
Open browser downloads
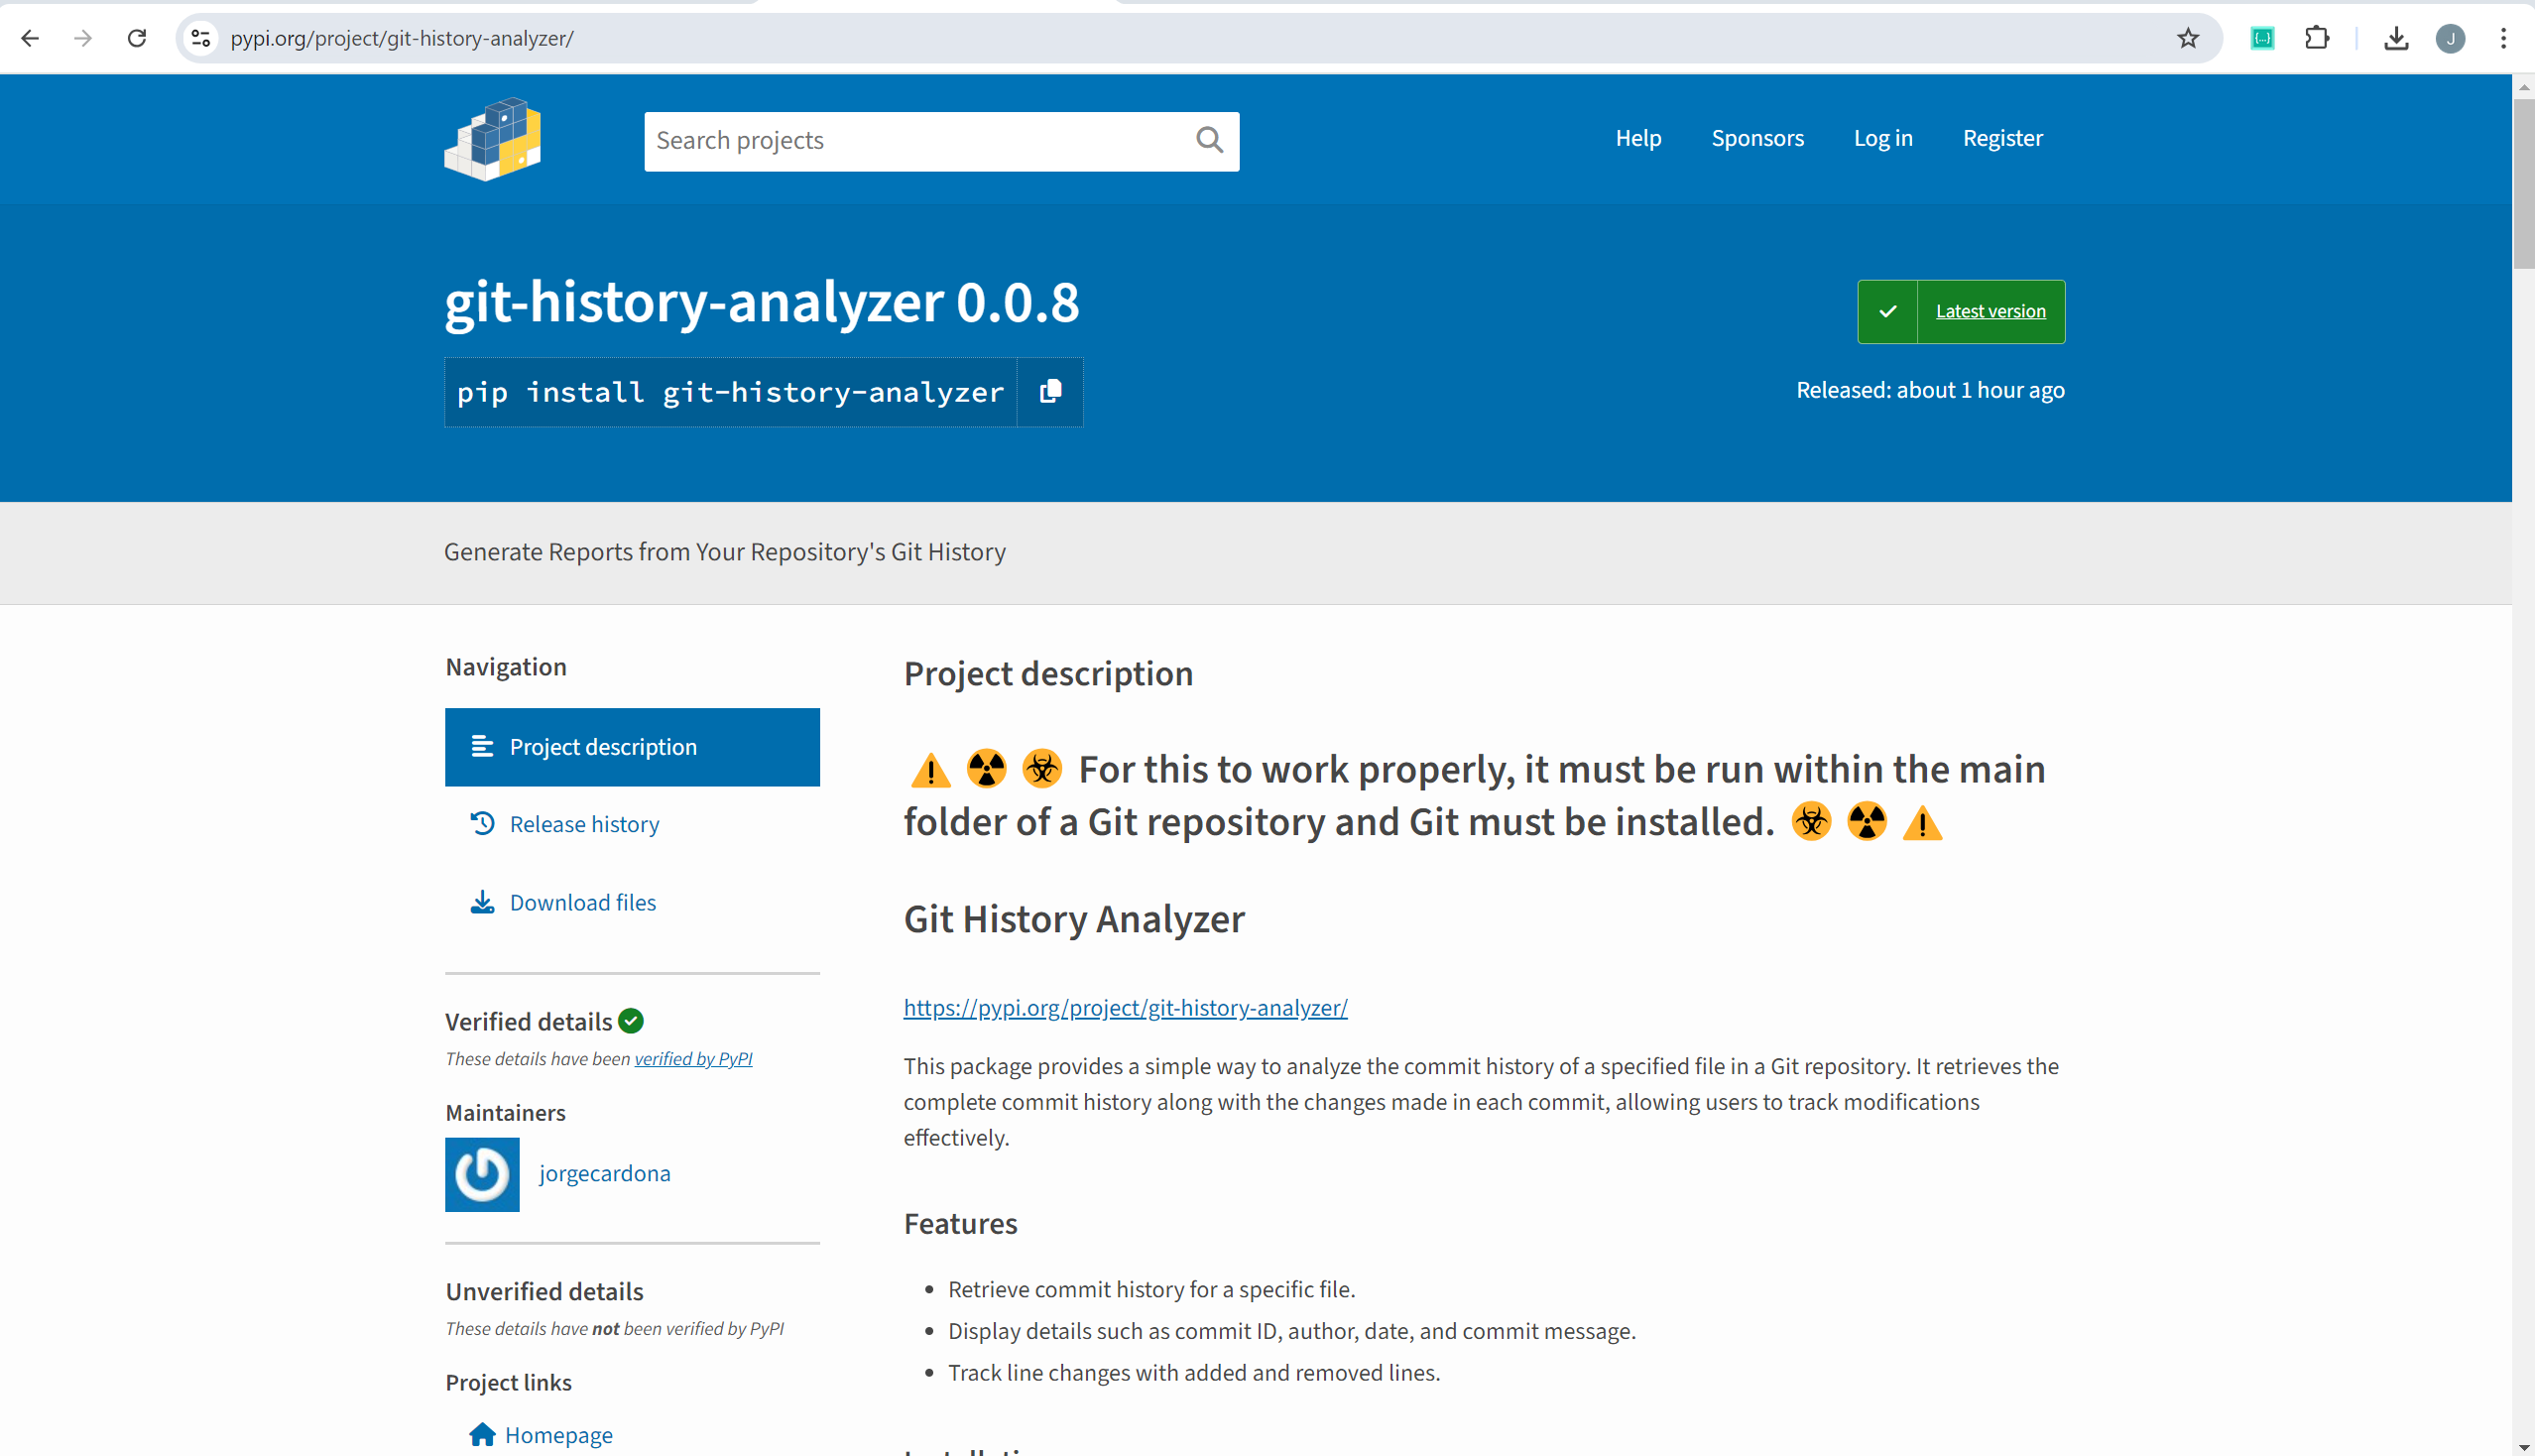2396,38
